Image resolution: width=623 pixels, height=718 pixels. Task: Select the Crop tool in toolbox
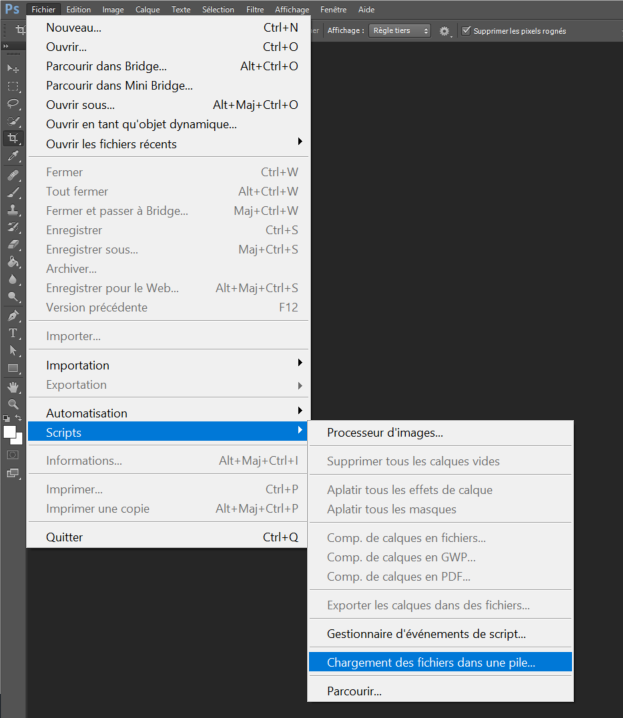coord(13,138)
